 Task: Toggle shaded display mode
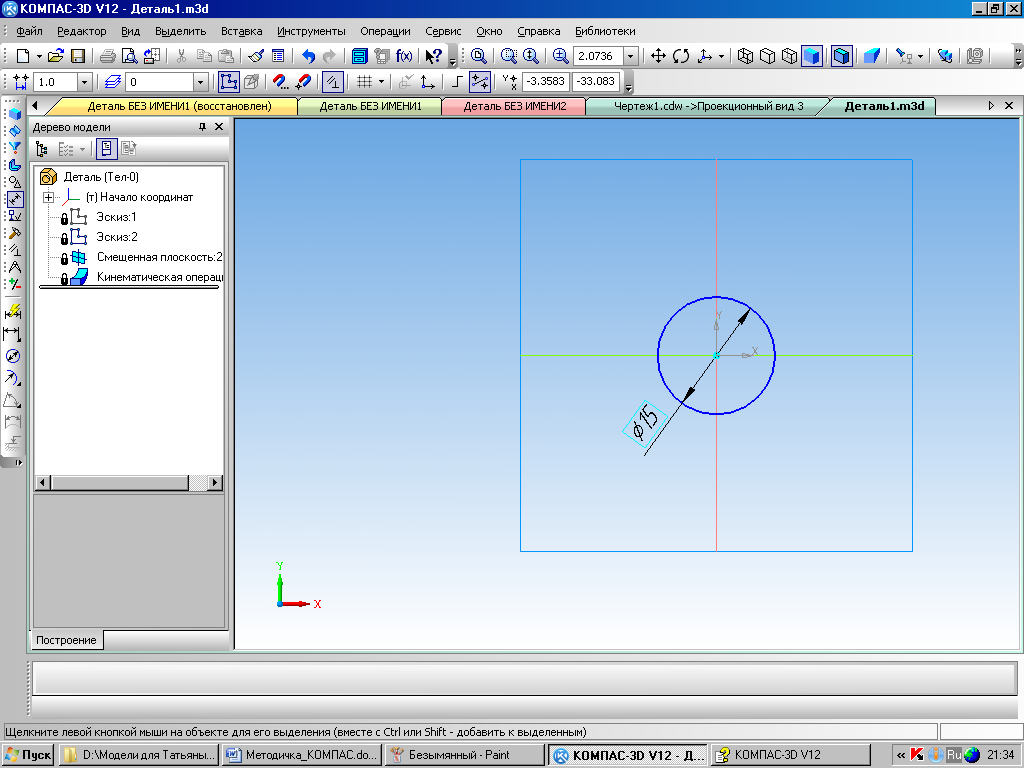coord(811,56)
